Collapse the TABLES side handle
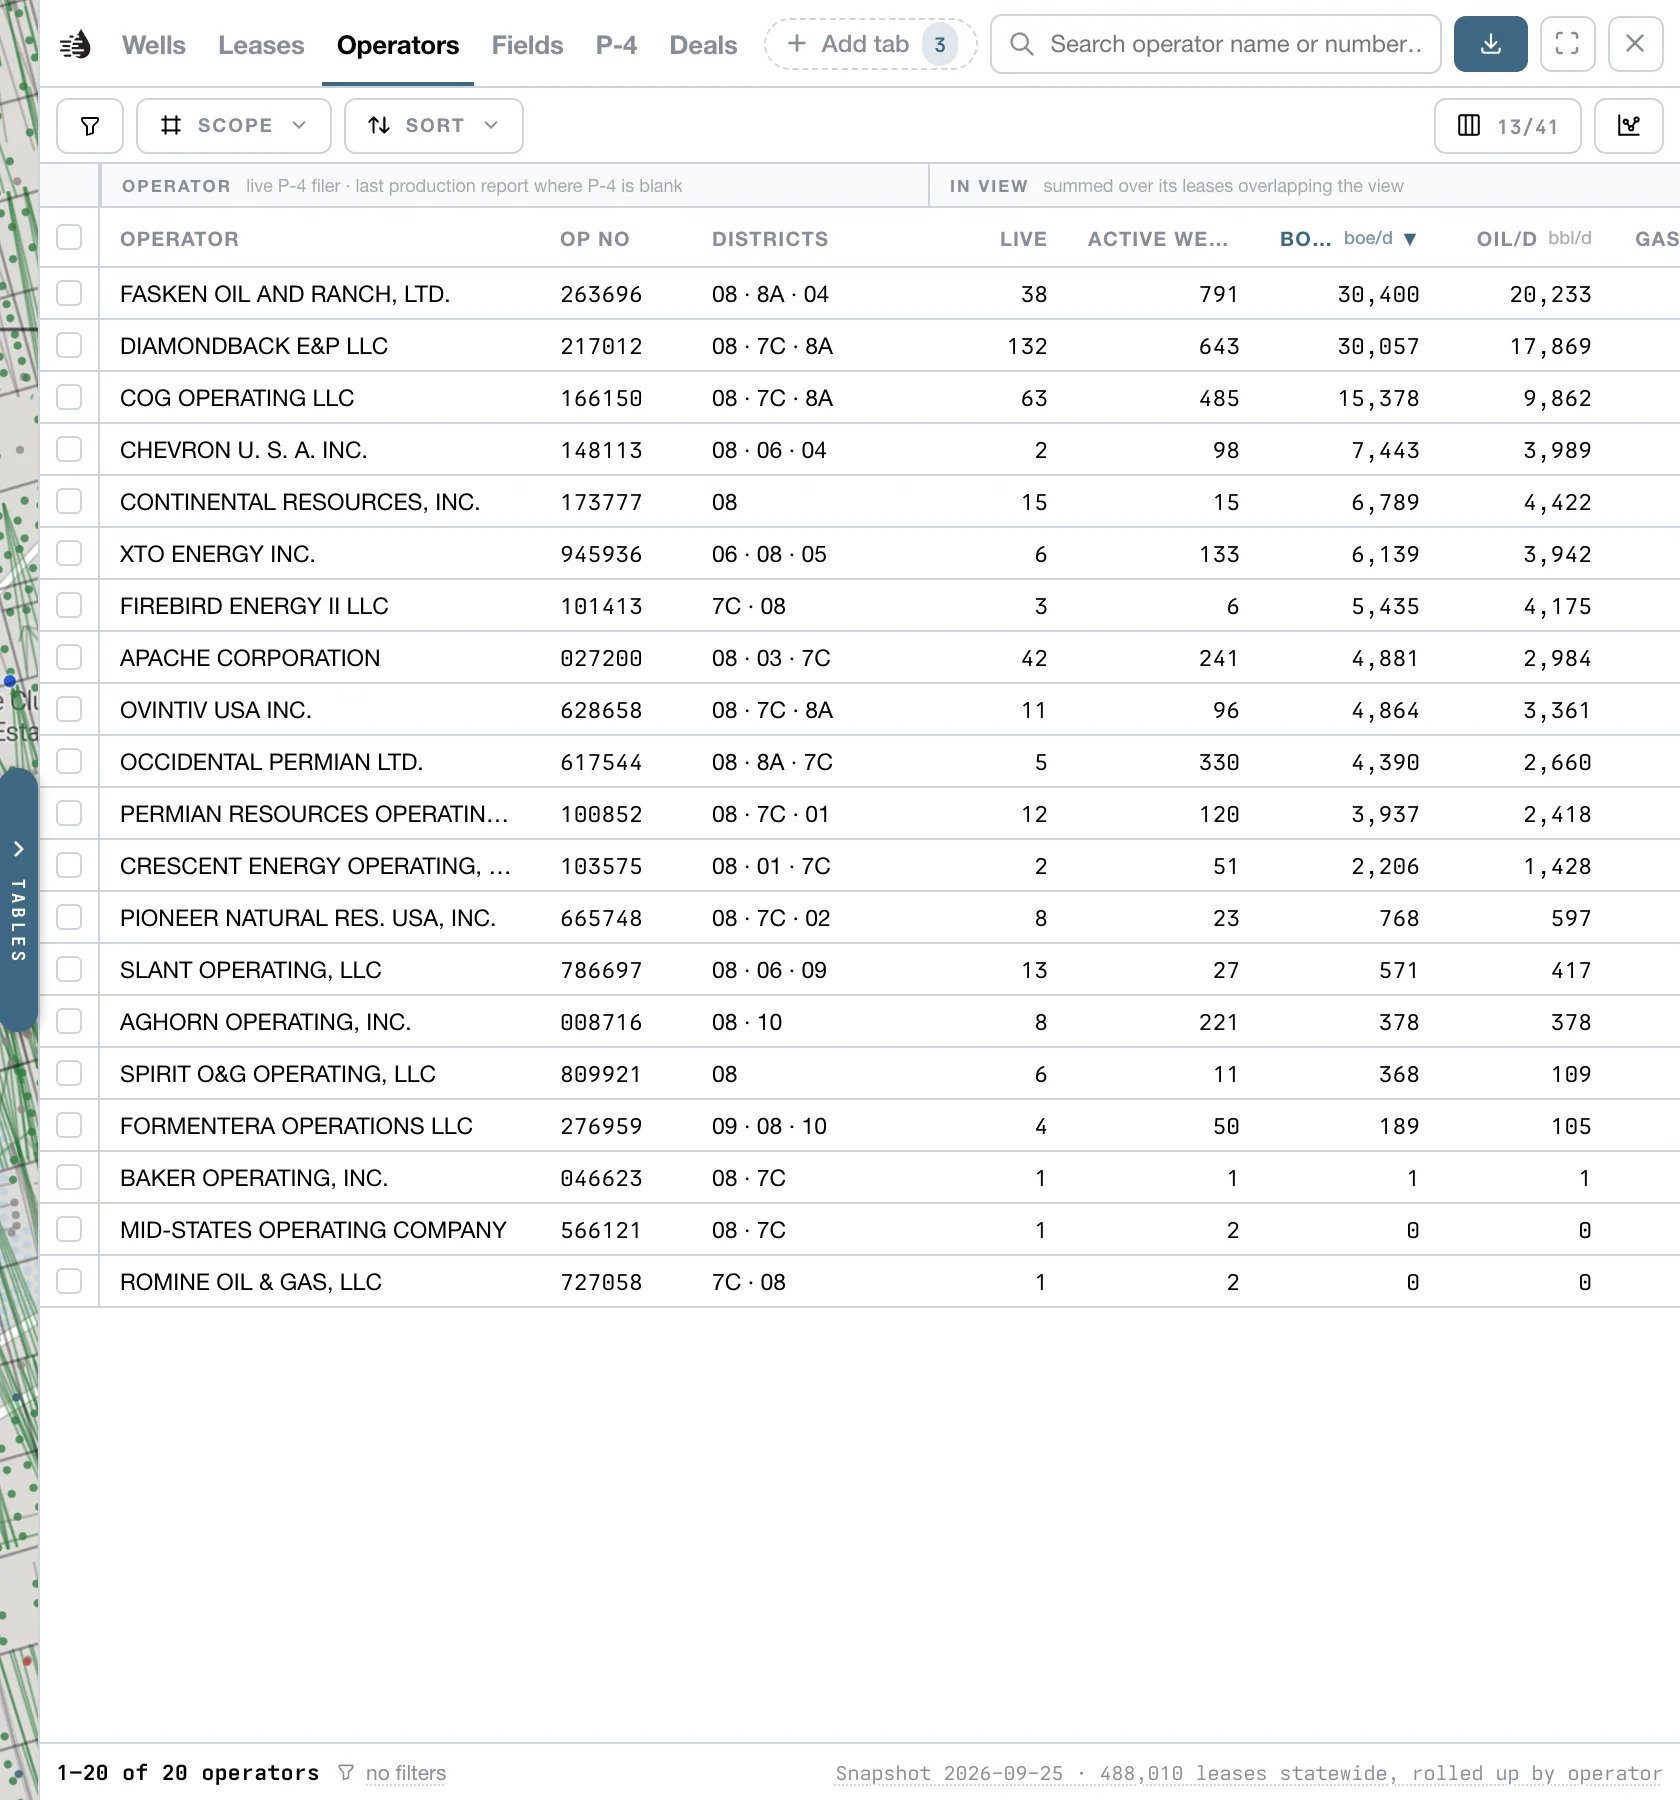The height and width of the screenshot is (1800, 1680). pyautogui.click(x=18, y=900)
